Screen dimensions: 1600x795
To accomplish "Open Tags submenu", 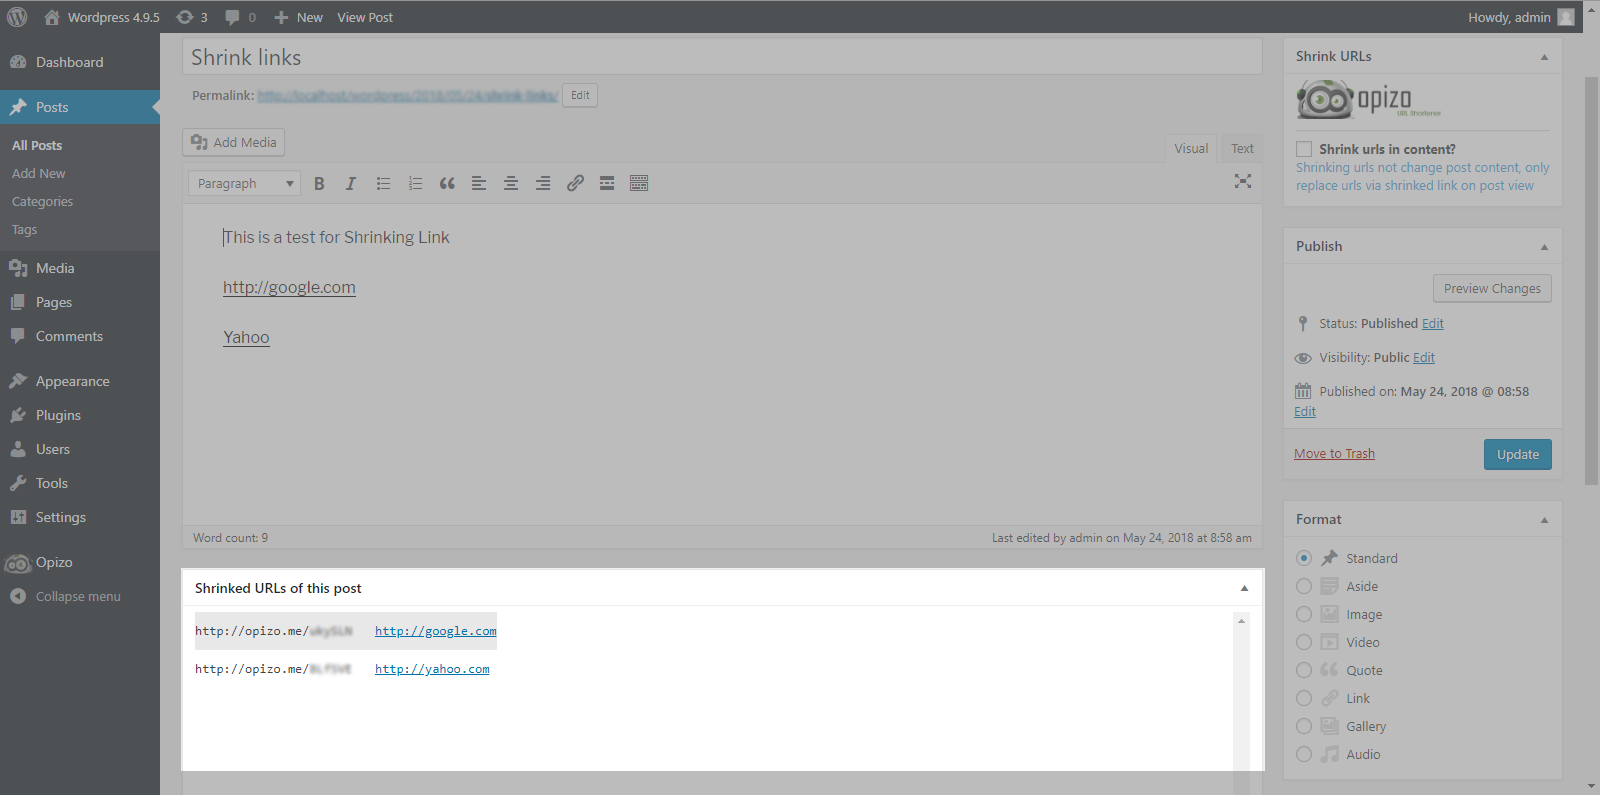I will [x=25, y=229].
